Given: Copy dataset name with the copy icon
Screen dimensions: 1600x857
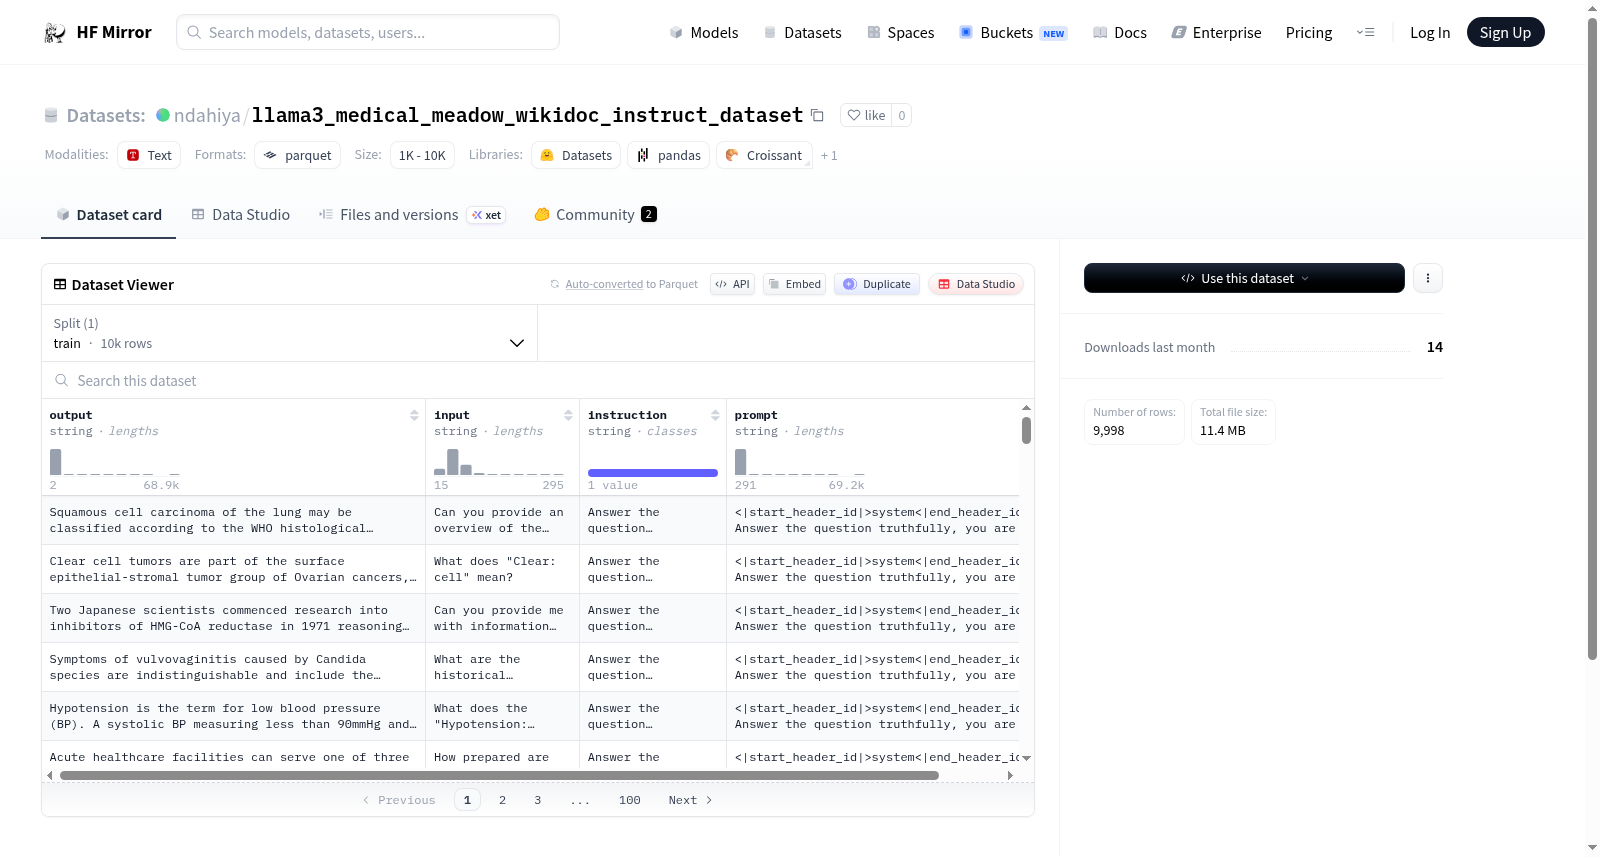Looking at the screenshot, I should (x=817, y=115).
